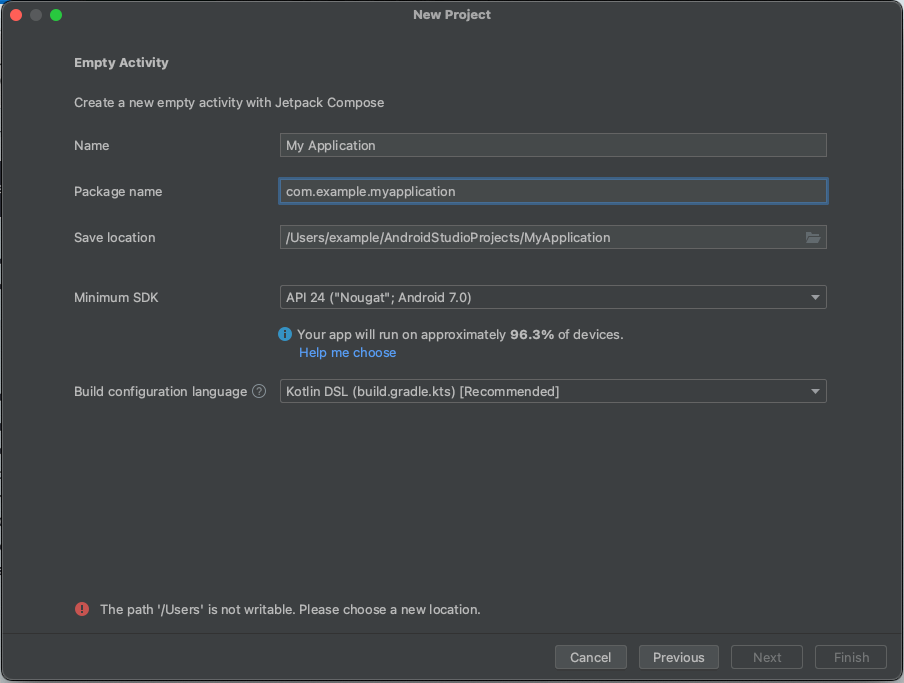Click the green zoom window button
This screenshot has height=683, width=904.
point(56,15)
